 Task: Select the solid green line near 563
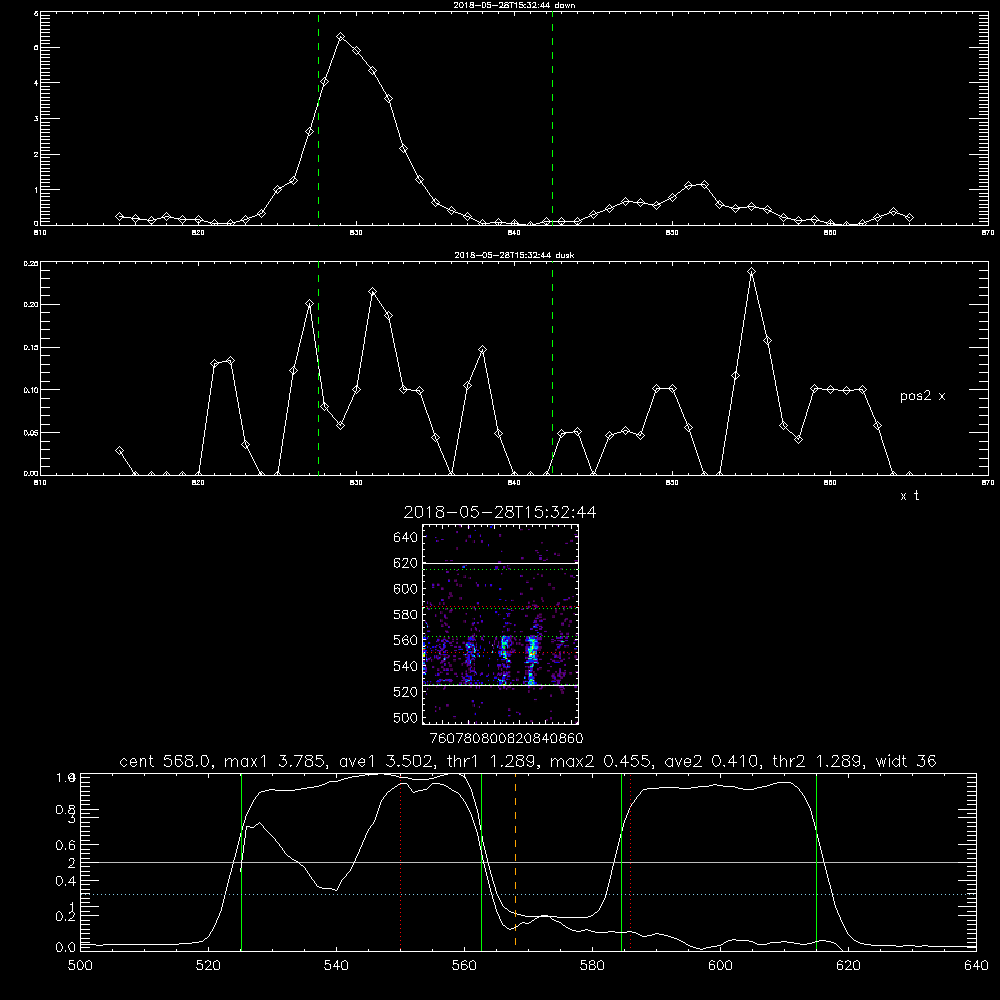(x=482, y=861)
